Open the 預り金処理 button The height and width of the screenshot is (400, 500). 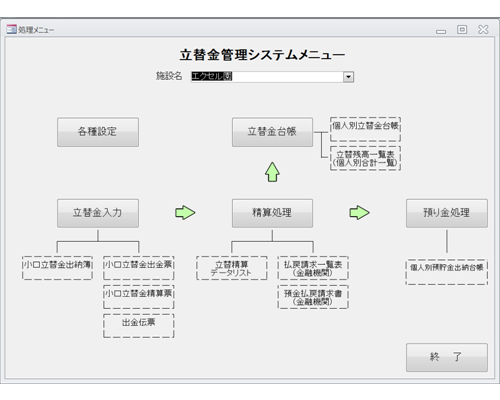tap(447, 213)
